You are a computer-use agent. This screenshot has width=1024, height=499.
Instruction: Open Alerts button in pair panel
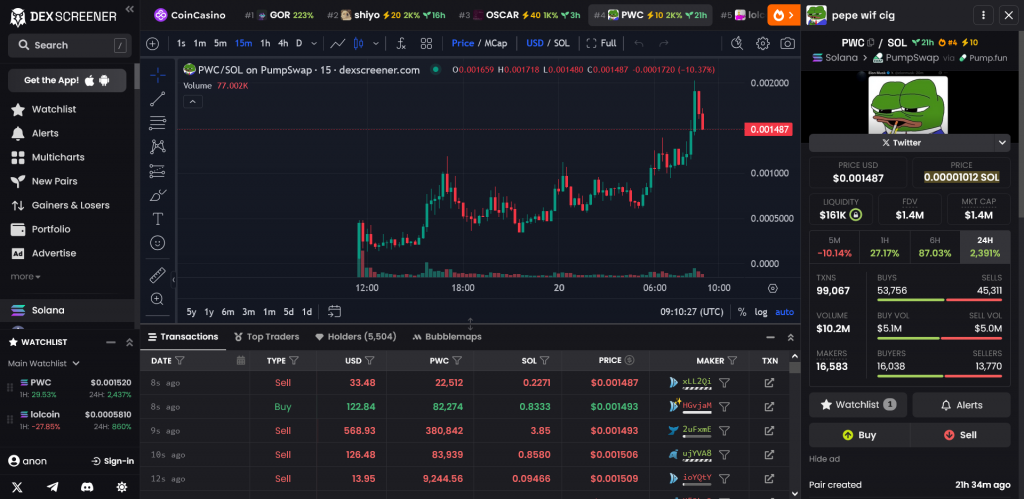pyautogui.click(x=961, y=405)
